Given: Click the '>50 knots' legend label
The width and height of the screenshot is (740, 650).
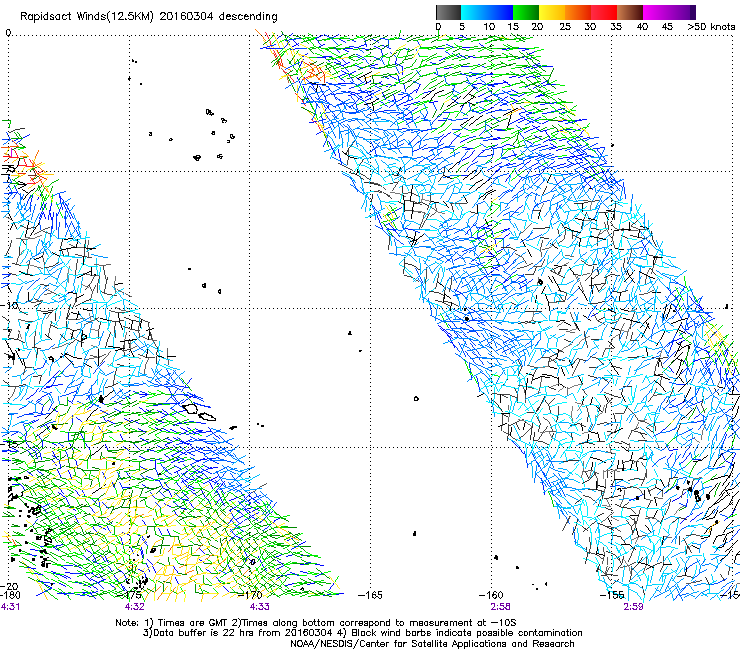Looking at the screenshot, I should pos(711,27).
